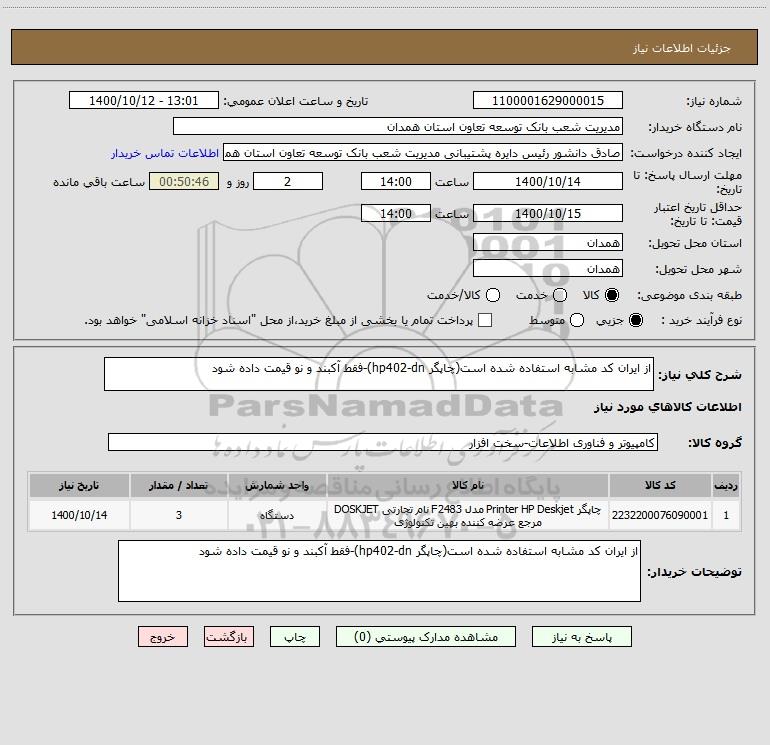
Task: Click the price validity hour 14:00 field
Action: (x=396, y=213)
